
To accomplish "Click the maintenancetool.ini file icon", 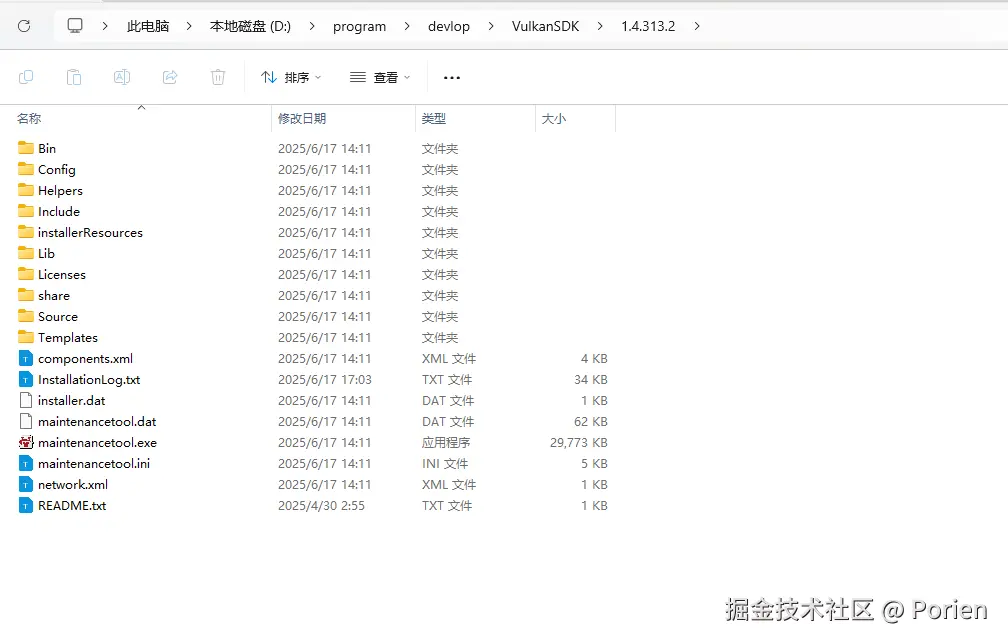I will click(x=26, y=464).
